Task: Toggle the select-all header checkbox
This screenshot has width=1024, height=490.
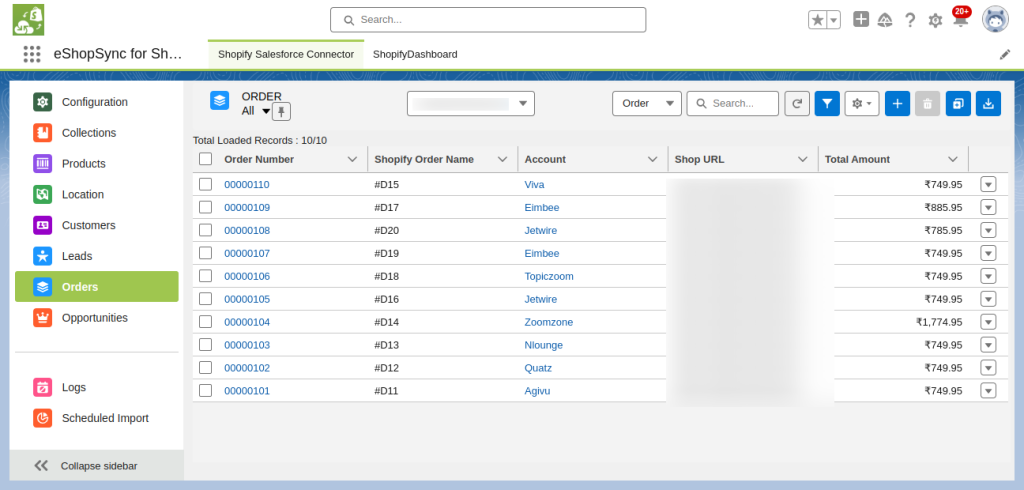Action: (x=206, y=159)
